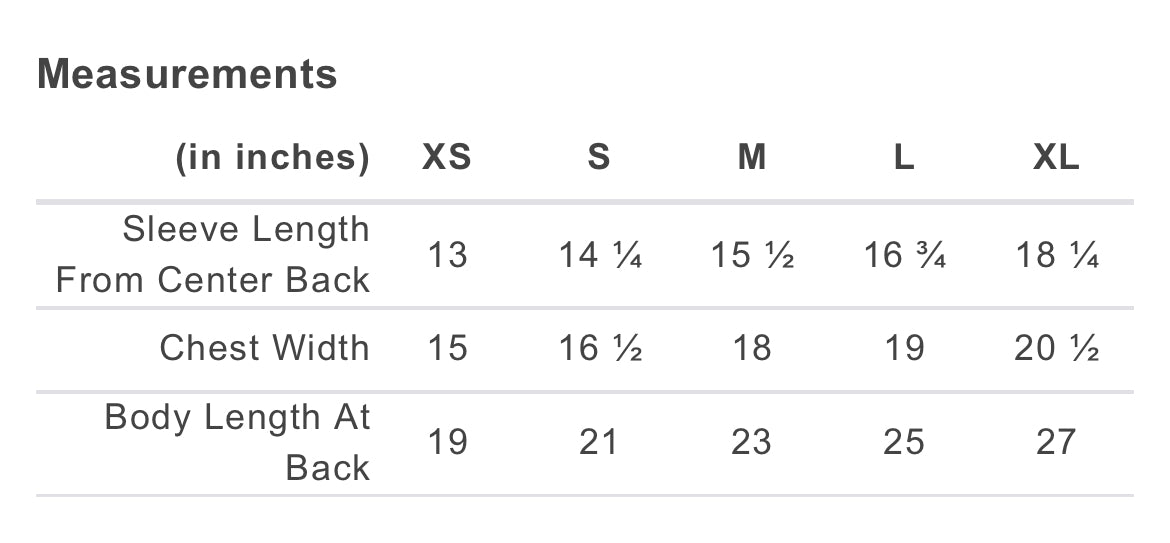Click the 20 ½ chest width cell
This screenshot has height=543, width=1170.
pyautogui.click(x=1057, y=348)
